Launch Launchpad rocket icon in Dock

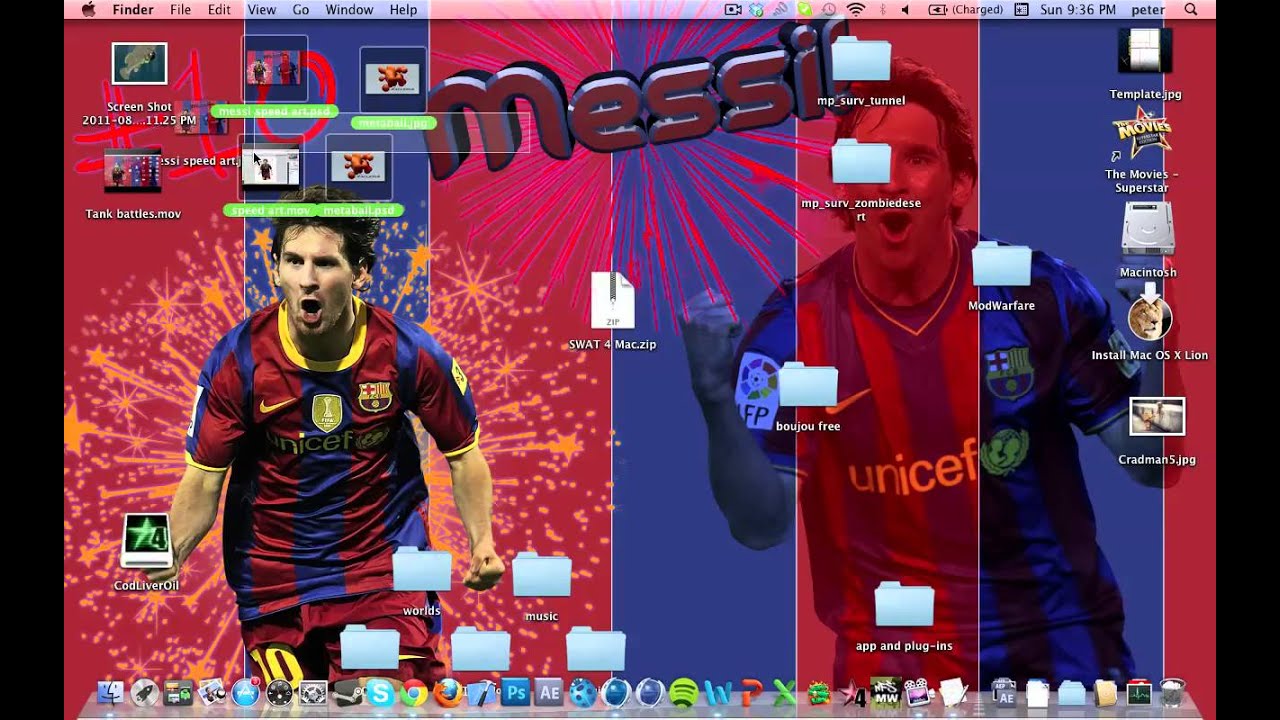145,693
